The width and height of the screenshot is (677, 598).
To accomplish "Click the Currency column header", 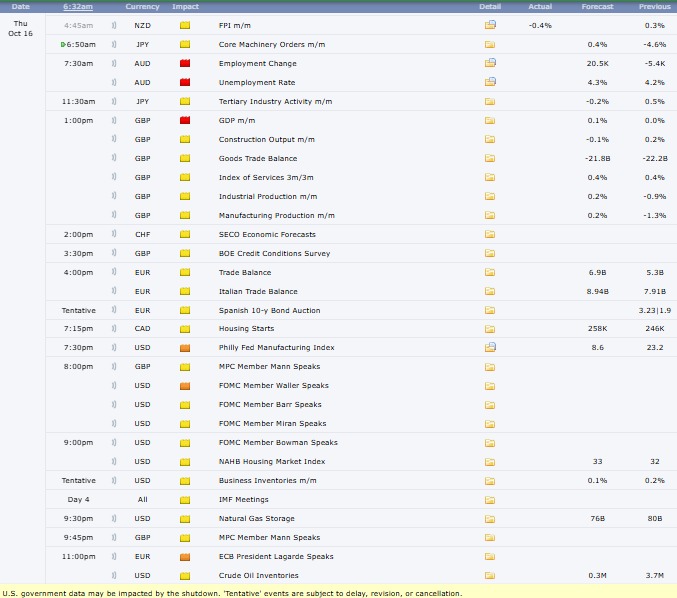I will click(143, 7).
